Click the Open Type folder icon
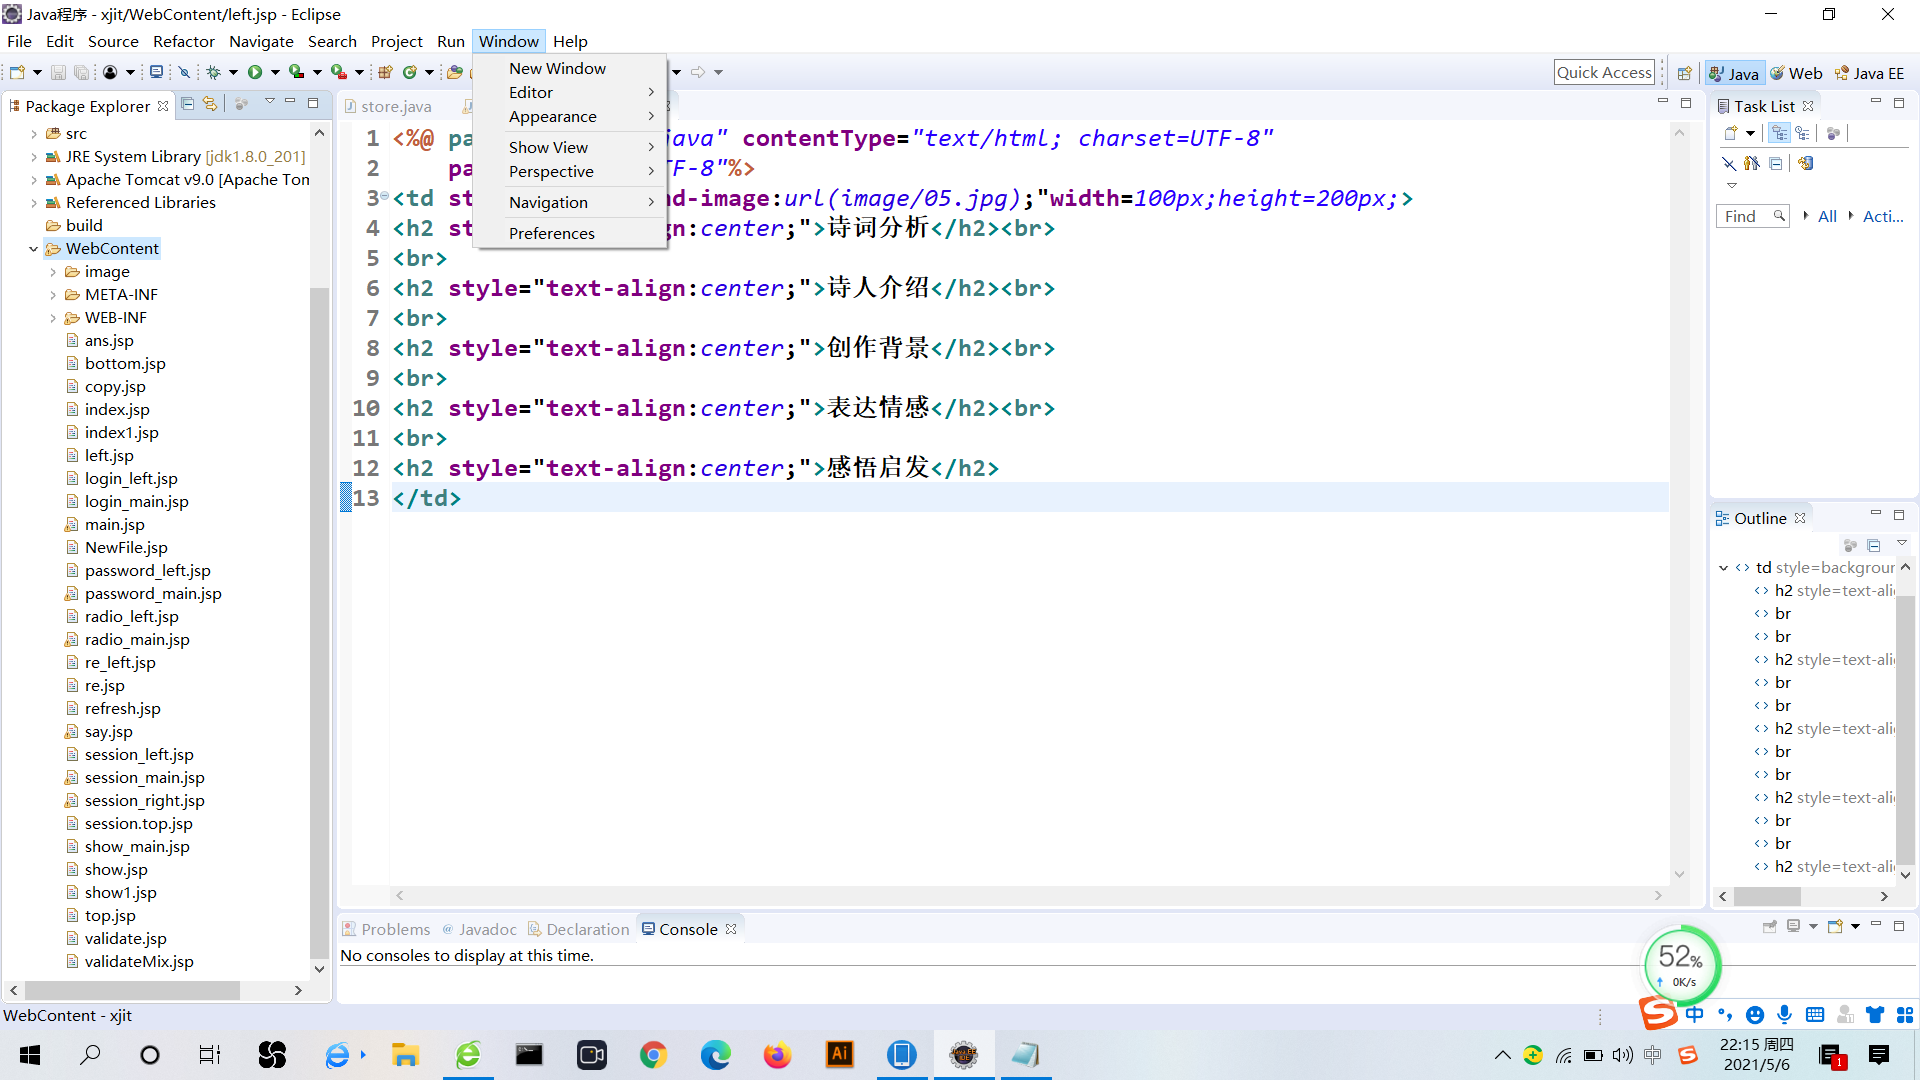1920x1080 pixels. tap(455, 72)
